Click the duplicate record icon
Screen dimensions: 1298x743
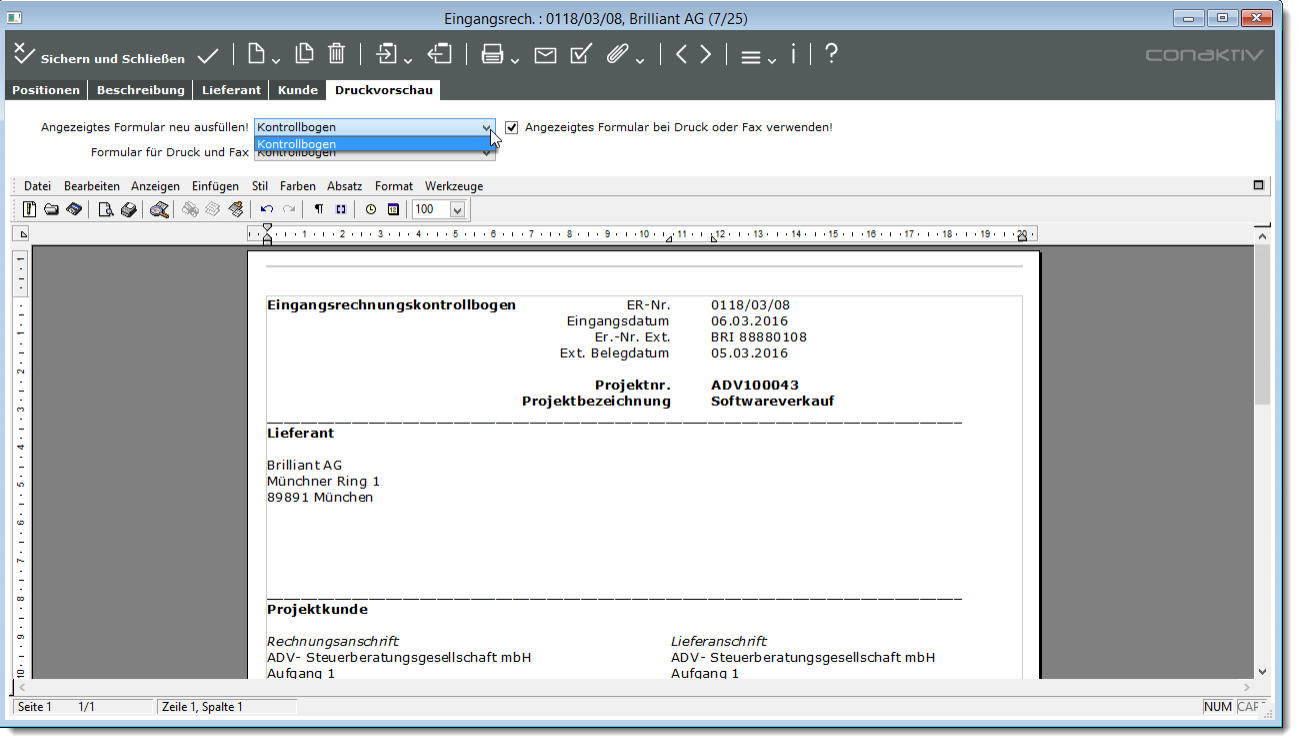click(304, 55)
